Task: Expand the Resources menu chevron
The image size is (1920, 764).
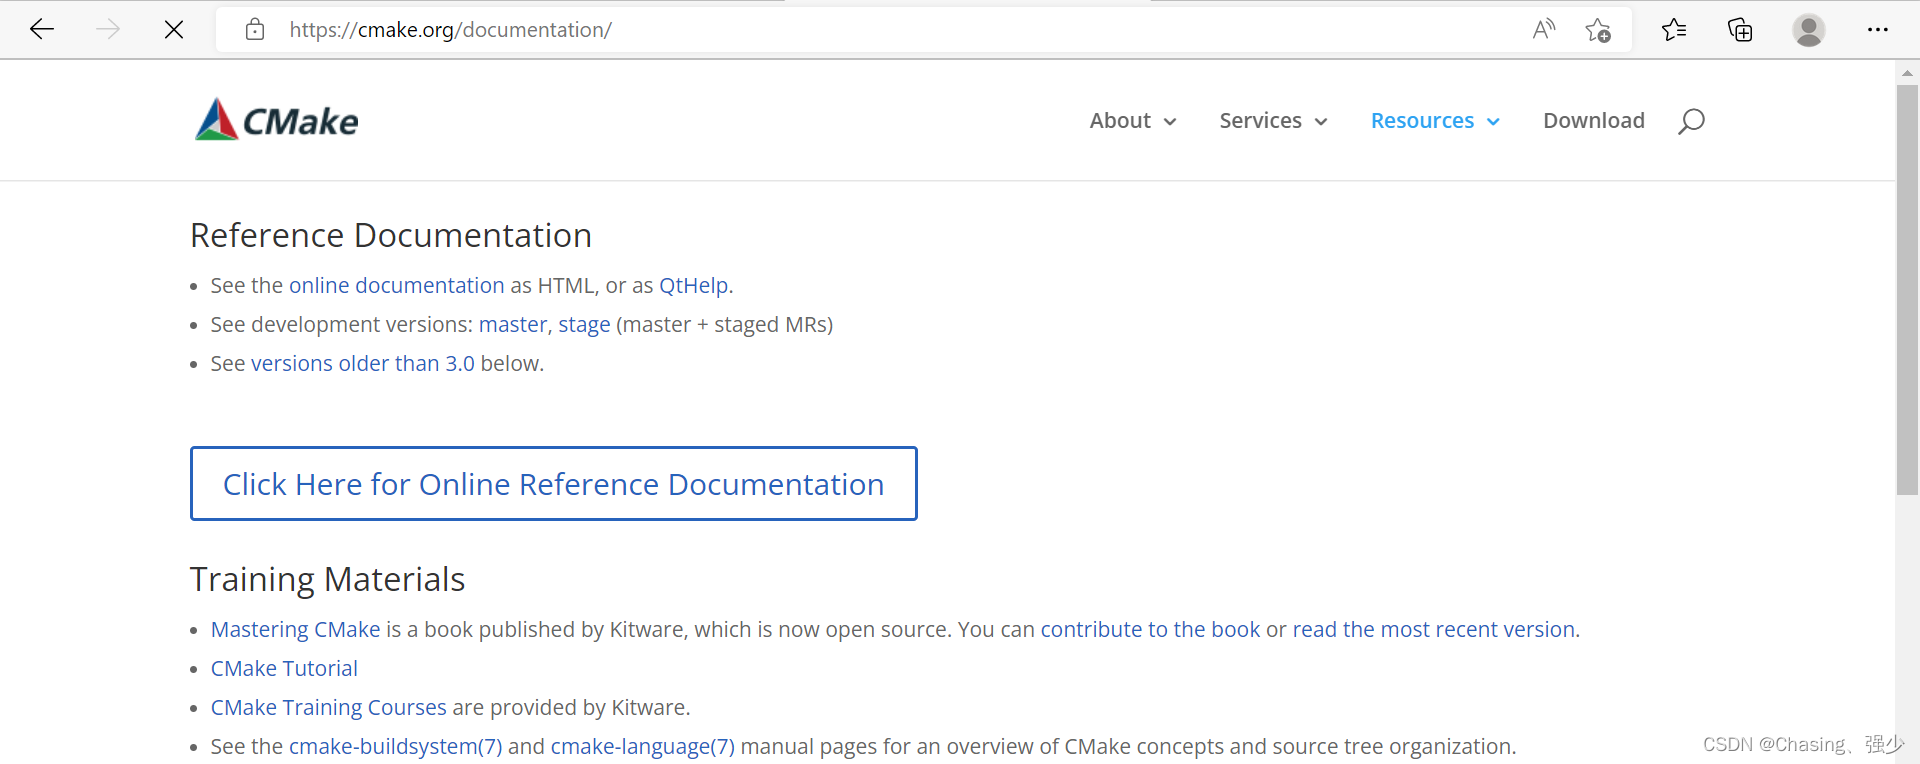Action: click(x=1493, y=122)
